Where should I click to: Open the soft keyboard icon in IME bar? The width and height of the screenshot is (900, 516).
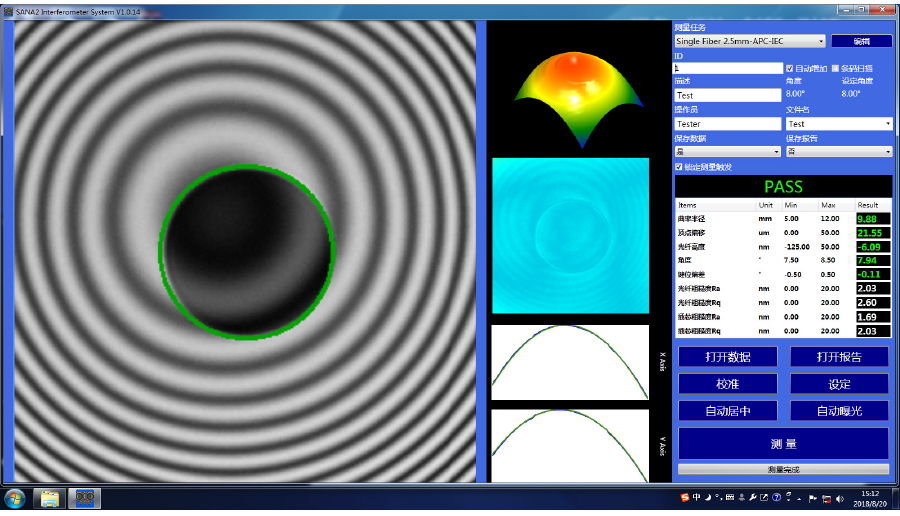click(730, 498)
